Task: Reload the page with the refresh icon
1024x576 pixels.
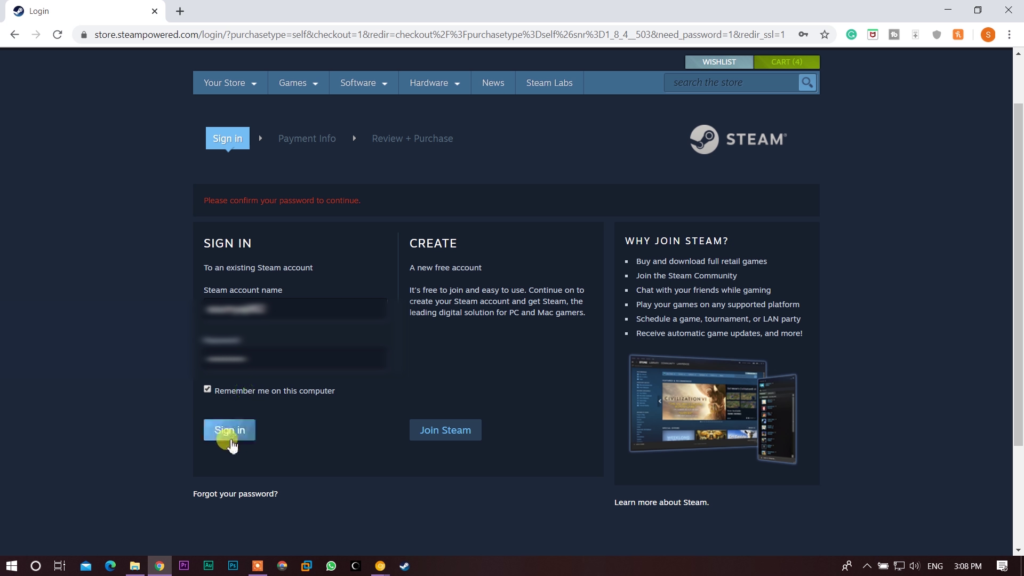Action: click(57, 35)
